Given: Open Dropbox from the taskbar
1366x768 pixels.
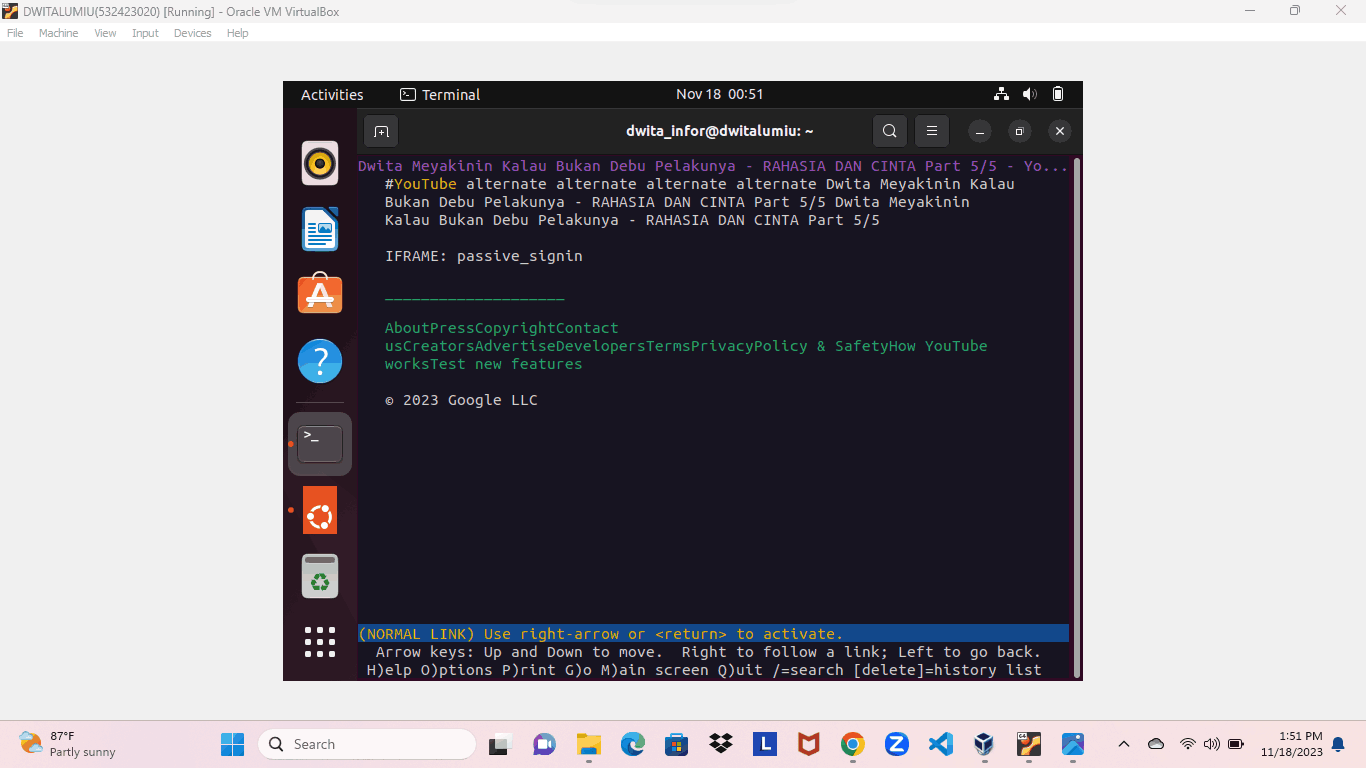Looking at the screenshot, I should pos(720,744).
